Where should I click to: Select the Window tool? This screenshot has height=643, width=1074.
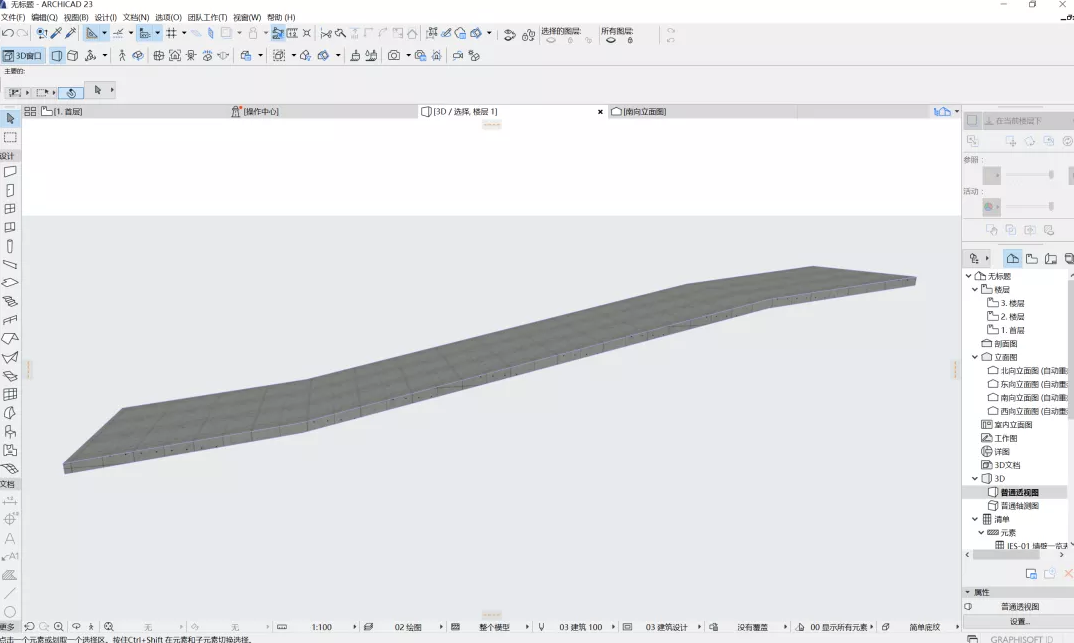pos(10,209)
